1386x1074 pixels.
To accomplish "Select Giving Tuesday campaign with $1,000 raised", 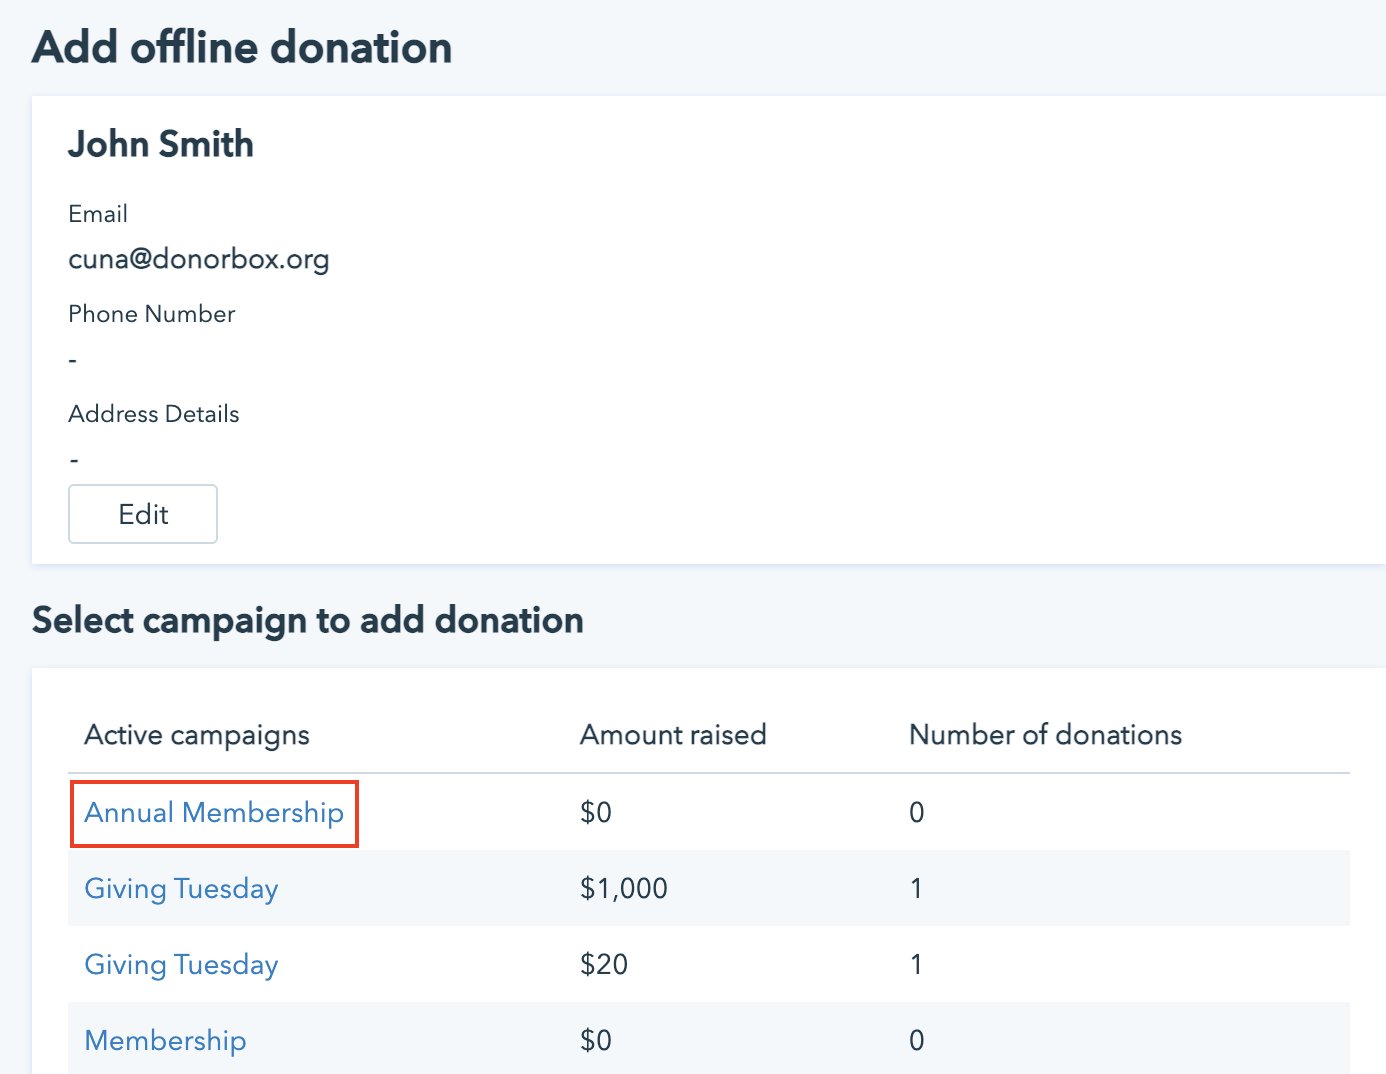I will point(181,889).
